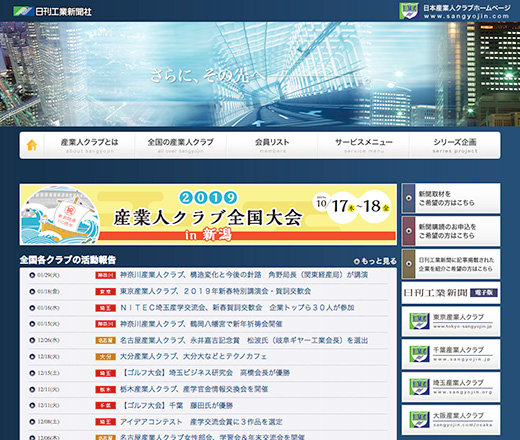Click shield logo on 千葉産業人クラブ banner
Screen dimensions: 520x440
click(x=419, y=354)
